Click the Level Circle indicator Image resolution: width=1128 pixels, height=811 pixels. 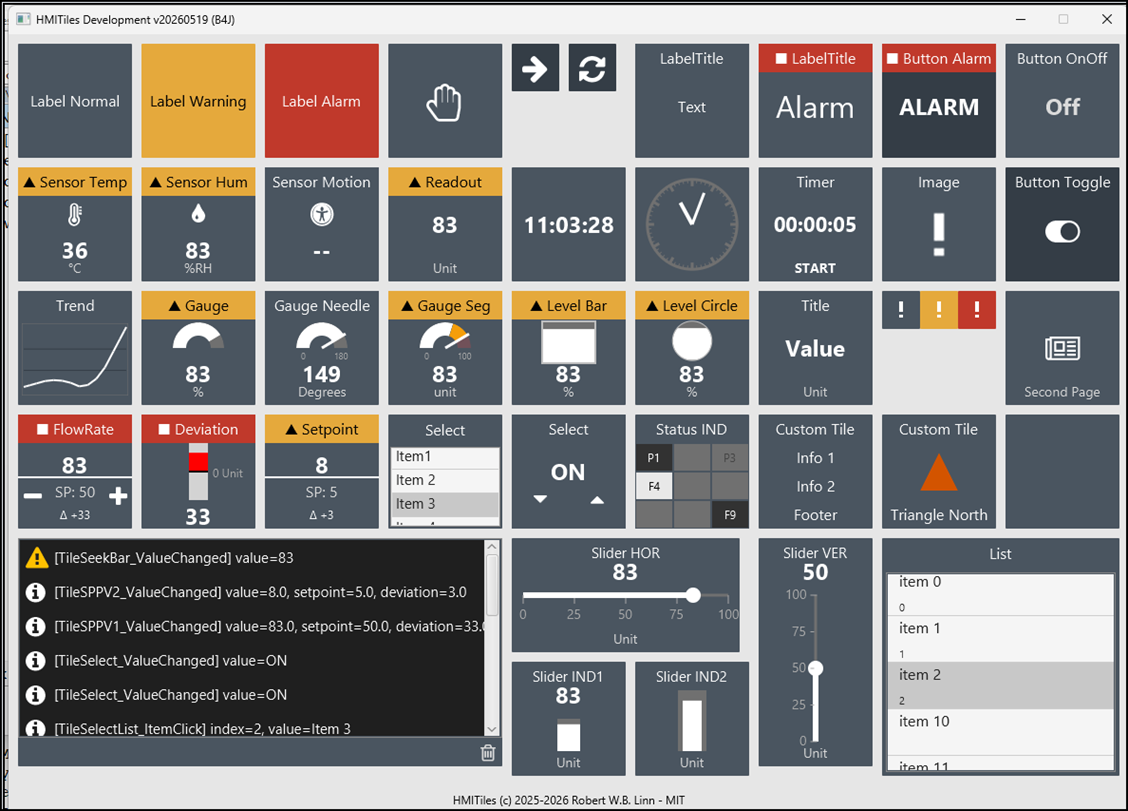691,341
